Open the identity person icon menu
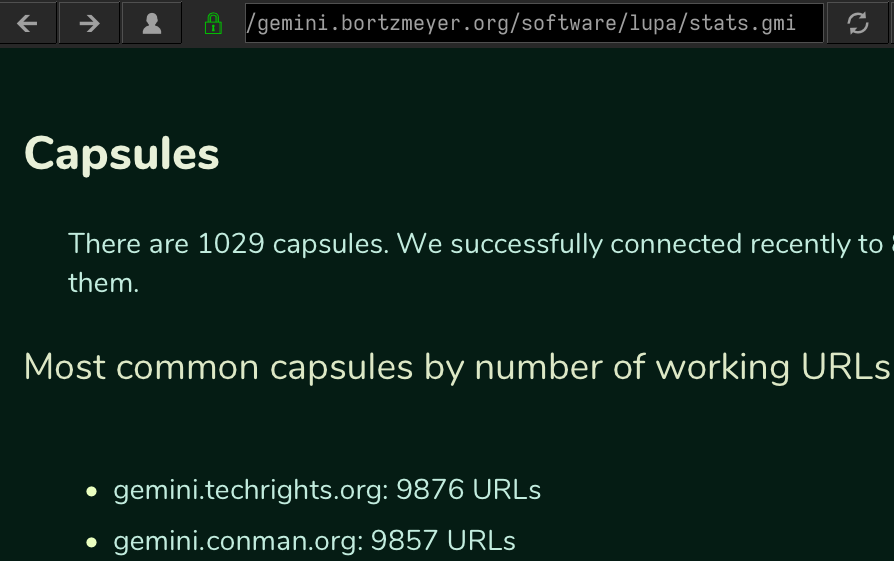This screenshot has width=894, height=561. click(152, 23)
